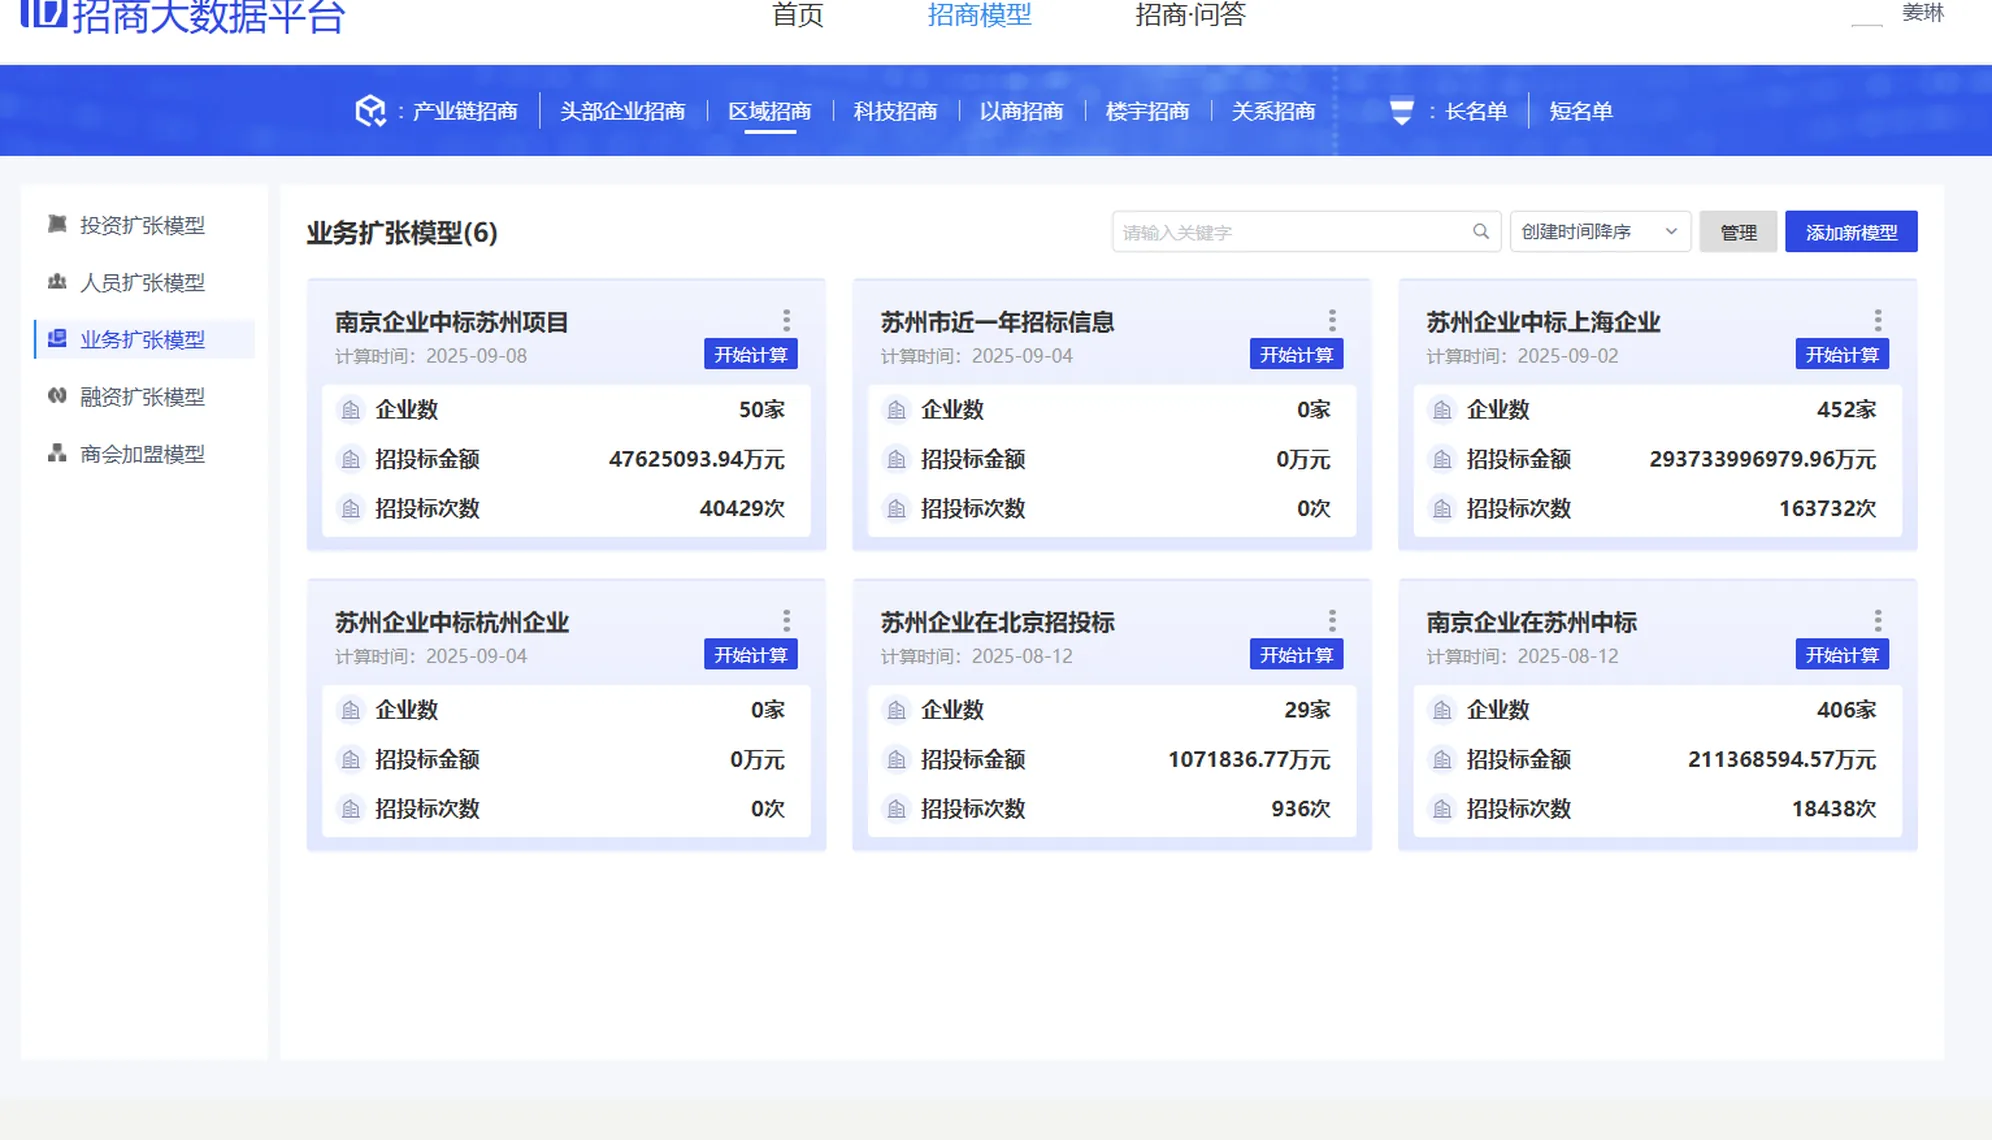The height and width of the screenshot is (1140, 1992).
Task: Click the platform logo icon
Action: tap(44, 12)
